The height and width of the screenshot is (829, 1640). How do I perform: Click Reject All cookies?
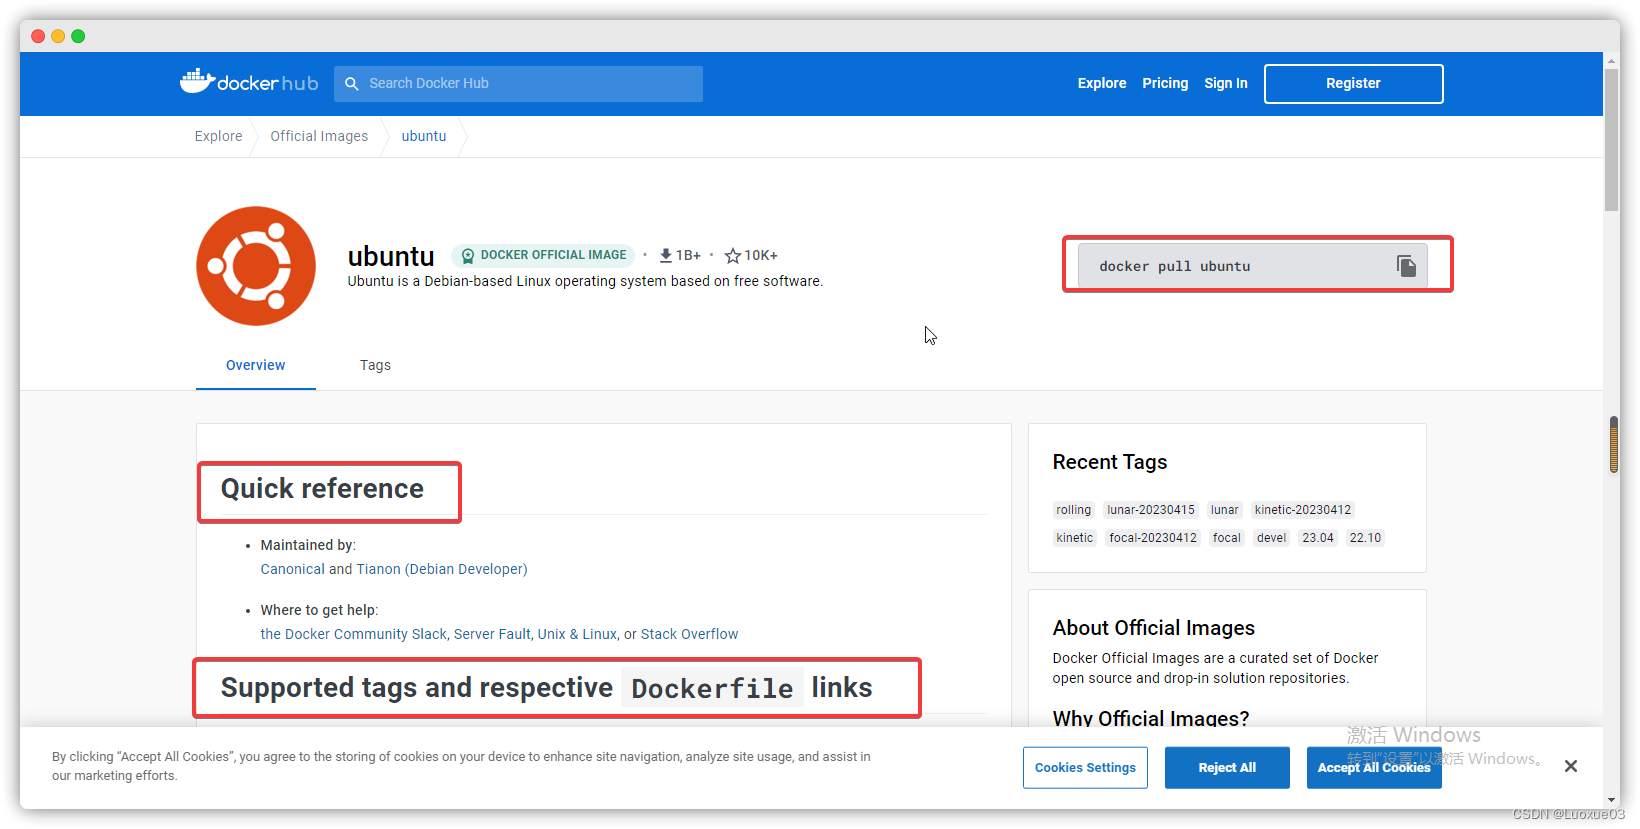[x=1227, y=768]
